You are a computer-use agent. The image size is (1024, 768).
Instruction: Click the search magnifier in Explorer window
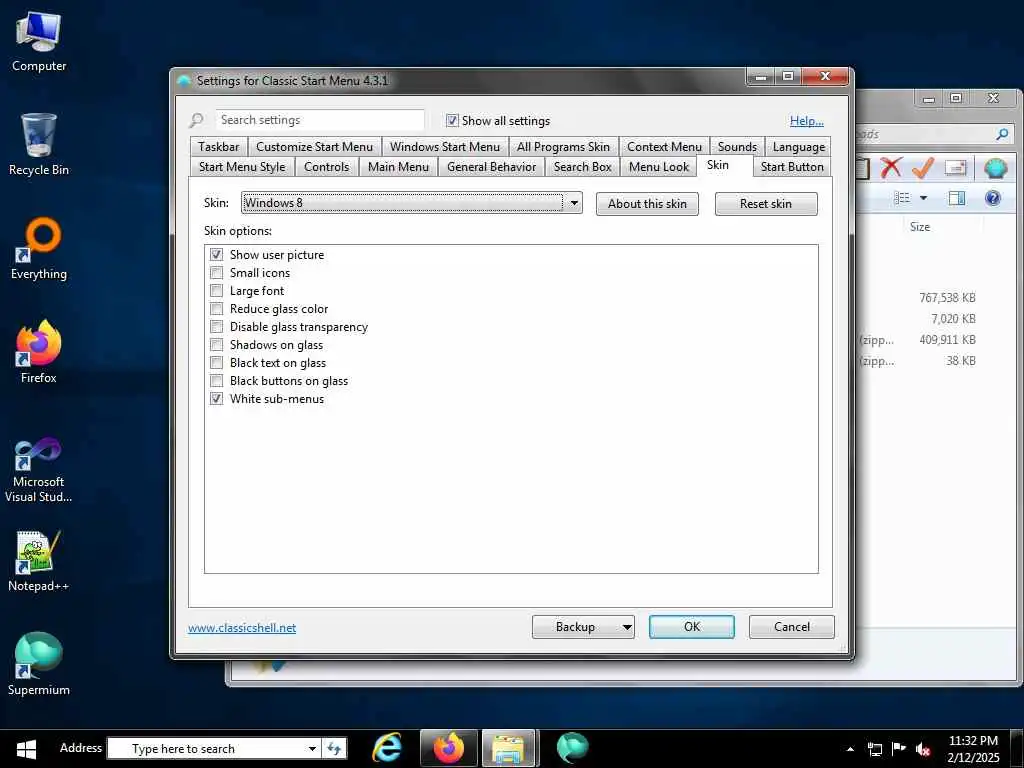(x=1002, y=135)
